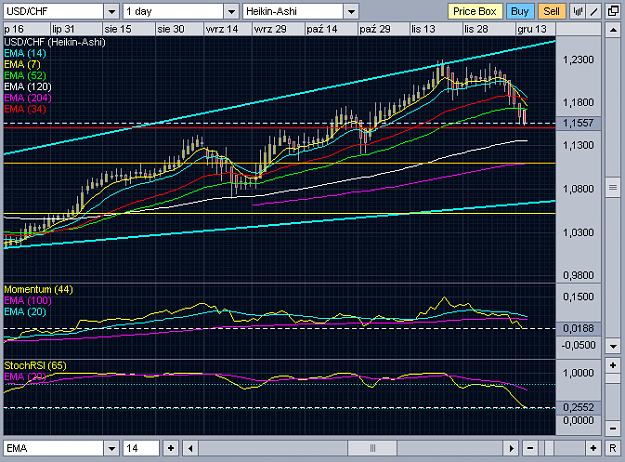This screenshot has width=625, height=462.
Task: Select the draw trendline tool icon
Action: (594, 12)
